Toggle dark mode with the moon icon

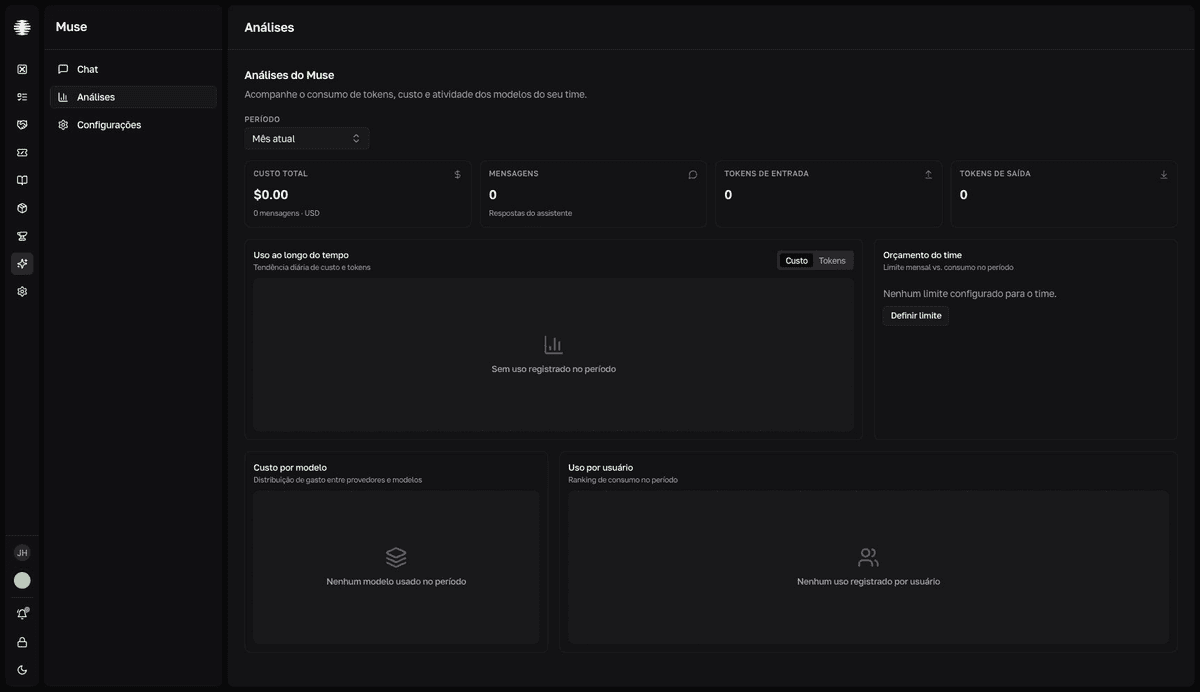coord(22,670)
